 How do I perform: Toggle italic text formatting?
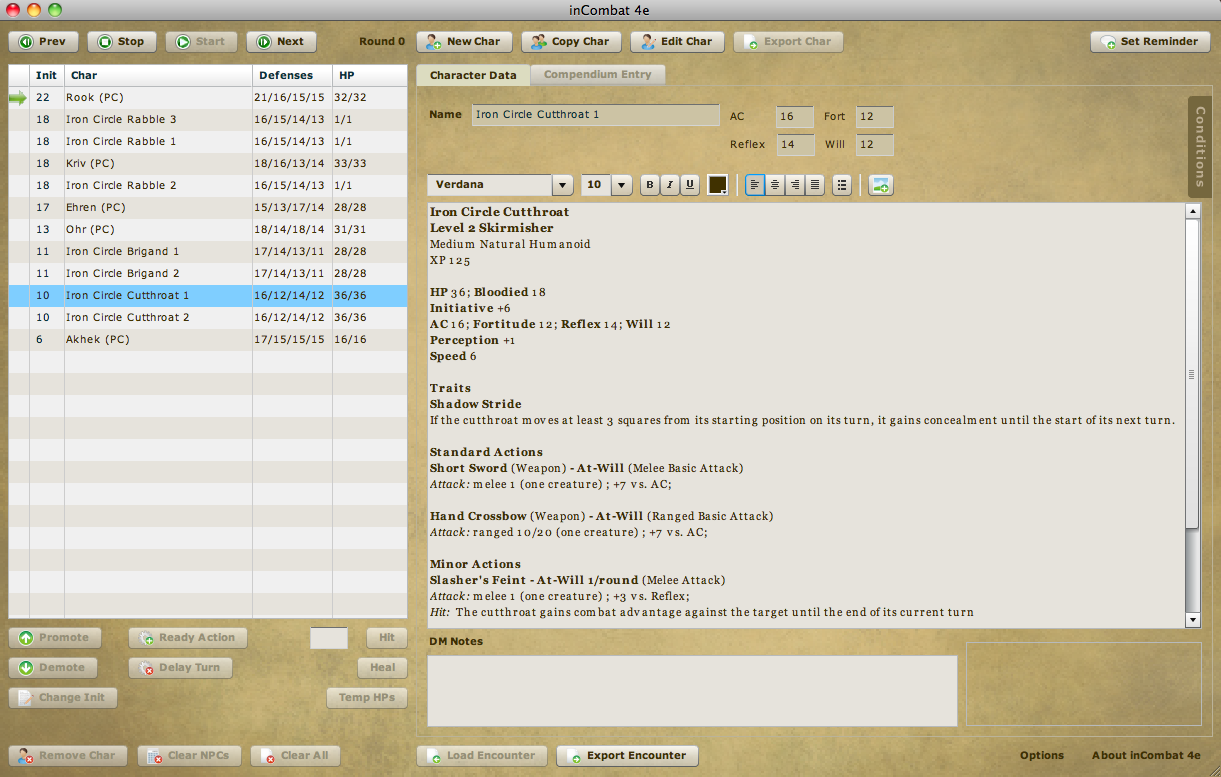tap(669, 185)
